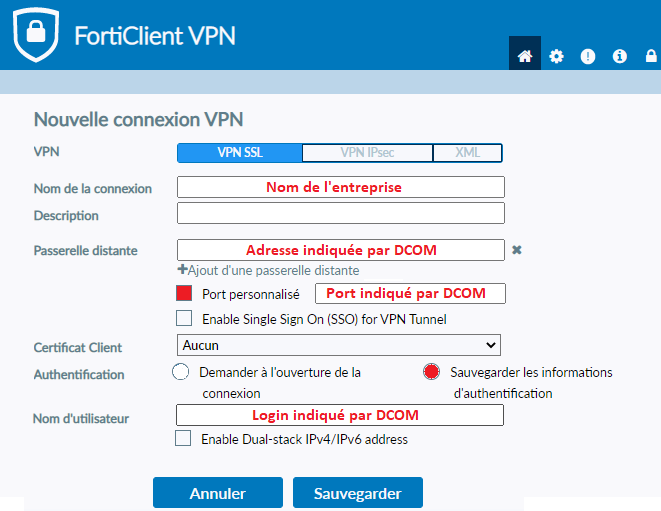
Task: Toggle Port personnalisé checkbox
Action: click(184, 293)
